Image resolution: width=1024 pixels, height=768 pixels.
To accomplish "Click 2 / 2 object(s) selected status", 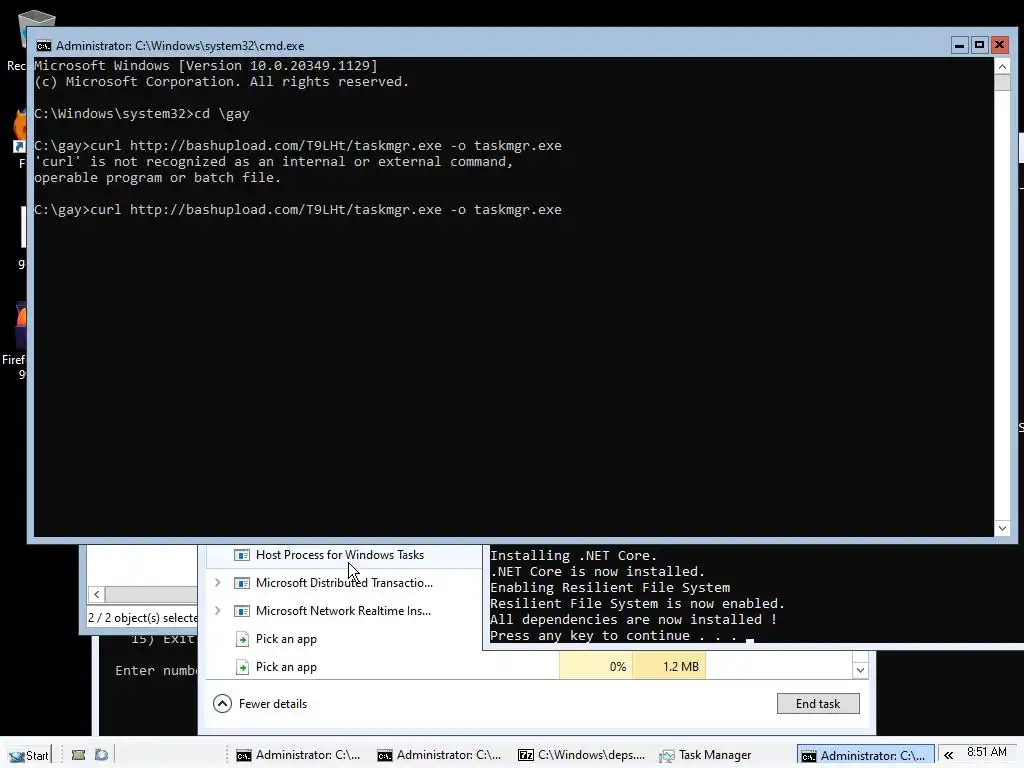I will (x=142, y=618).
